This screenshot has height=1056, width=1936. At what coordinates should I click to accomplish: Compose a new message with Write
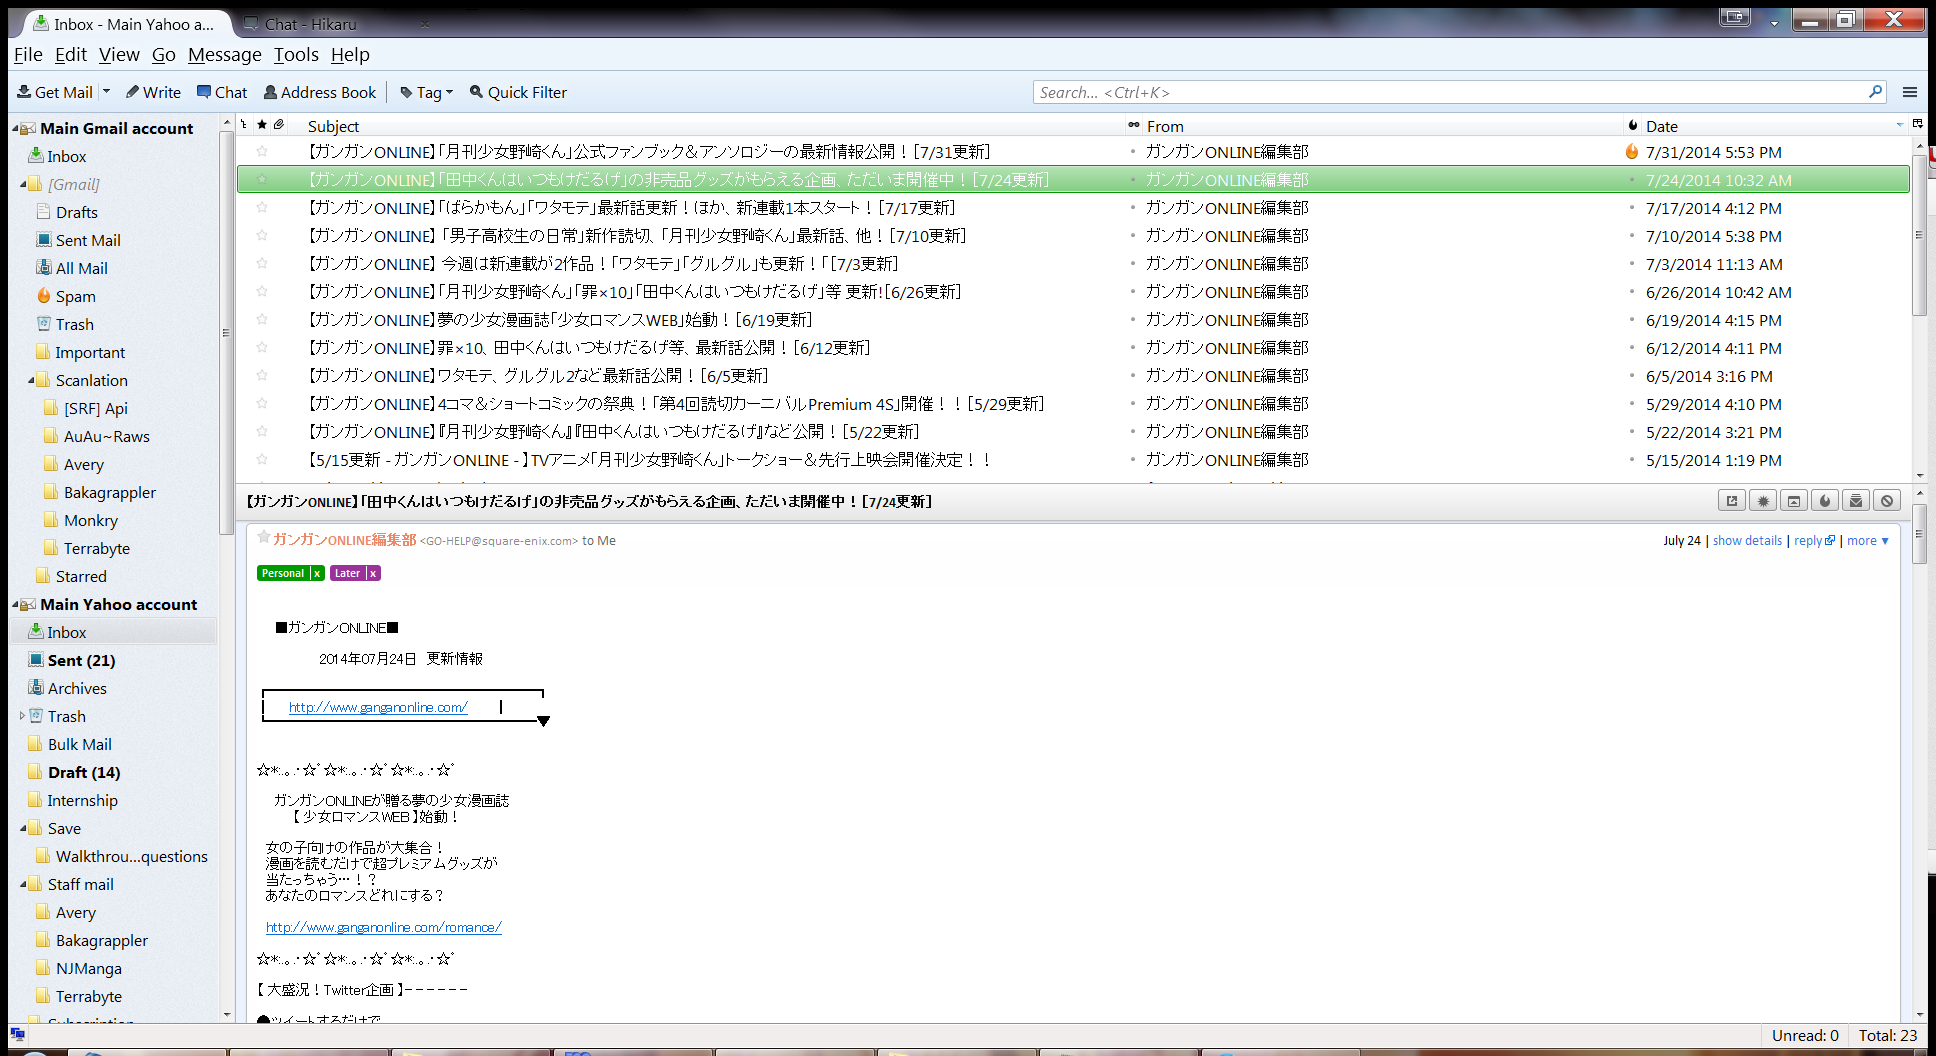tap(153, 92)
